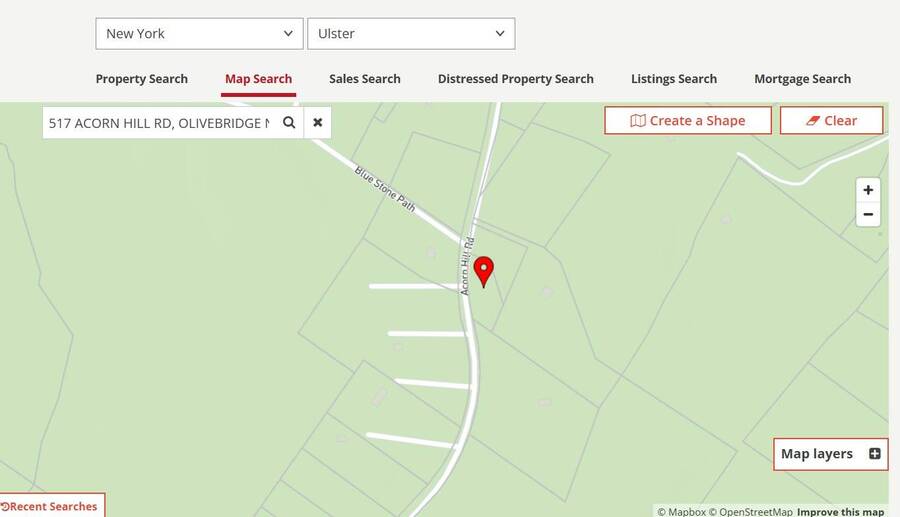
Task: Clear the address with the X icon
Action: pos(317,122)
